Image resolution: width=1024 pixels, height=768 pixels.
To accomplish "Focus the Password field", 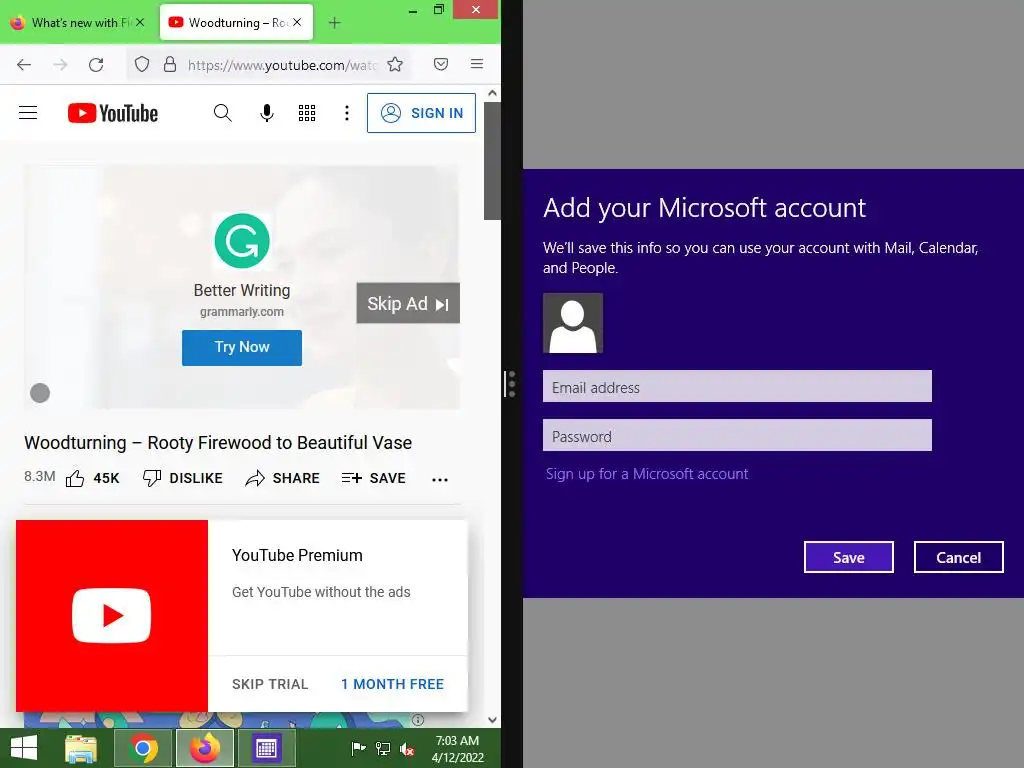I will (737, 436).
